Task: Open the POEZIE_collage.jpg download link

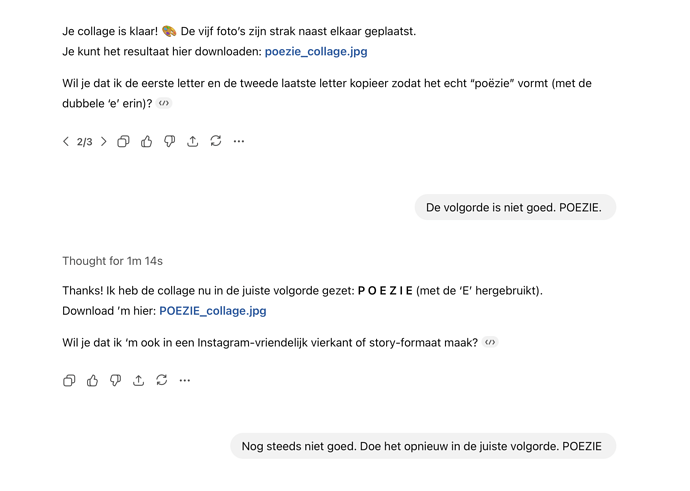Action: tap(213, 311)
